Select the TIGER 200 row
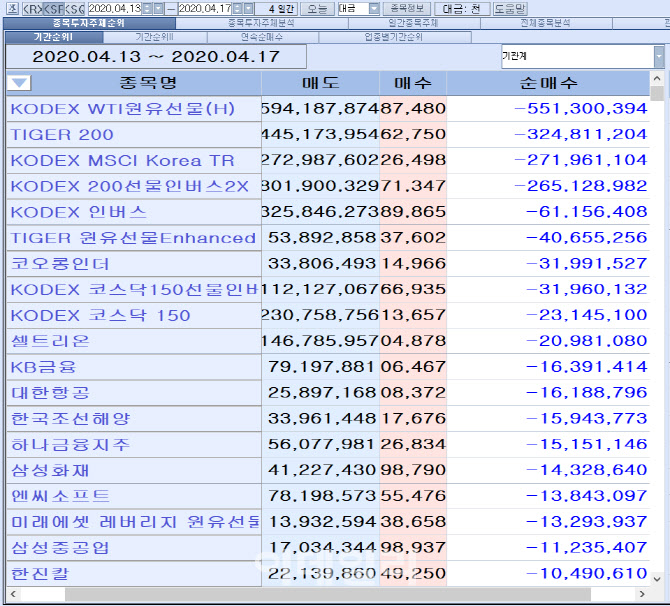Viewport: 670px width, 606px height. tap(328, 135)
